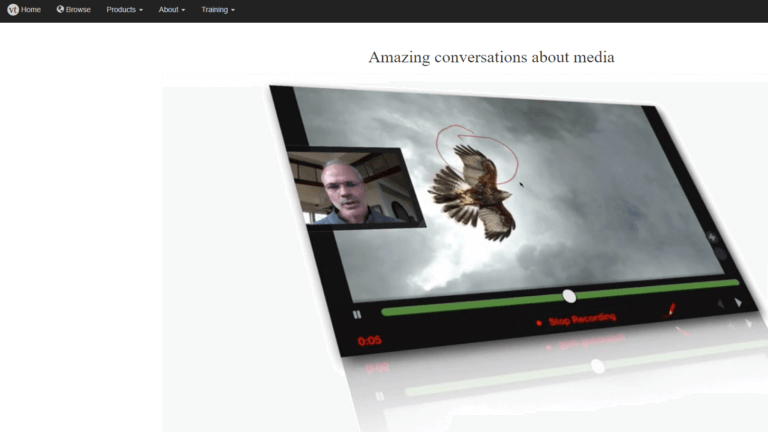Viewport: 768px width, 432px height.
Task: Expand the Training dropdown menu
Action: pos(217,10)
